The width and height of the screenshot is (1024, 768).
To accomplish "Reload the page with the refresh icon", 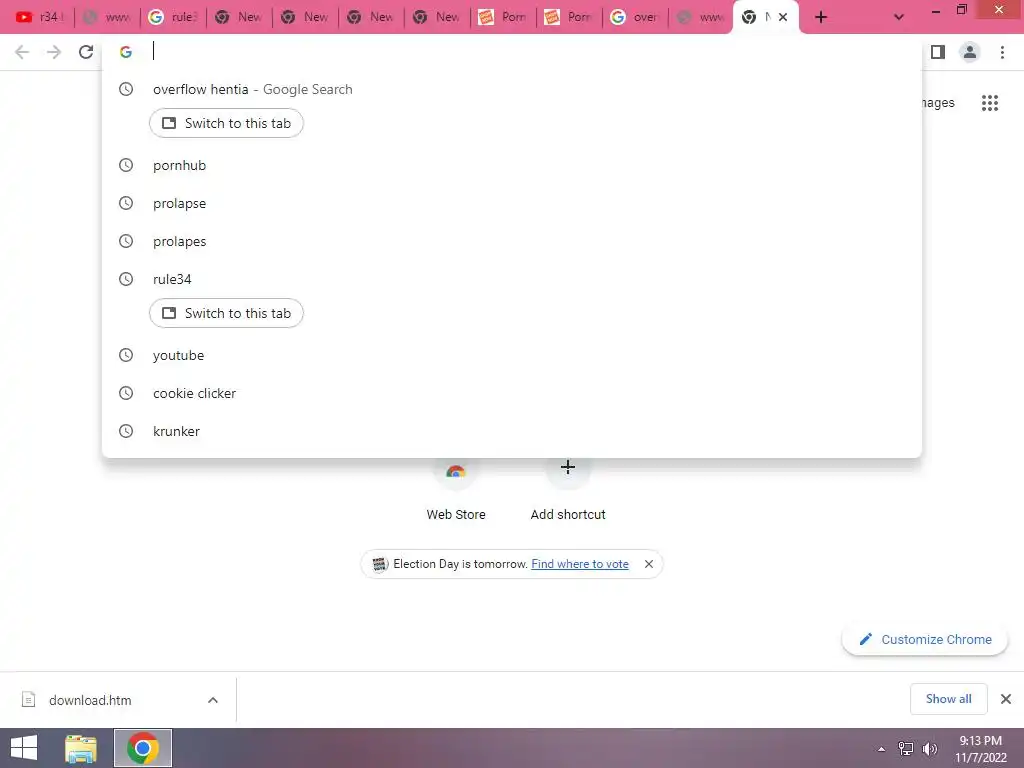I will [x=86, y=52].
